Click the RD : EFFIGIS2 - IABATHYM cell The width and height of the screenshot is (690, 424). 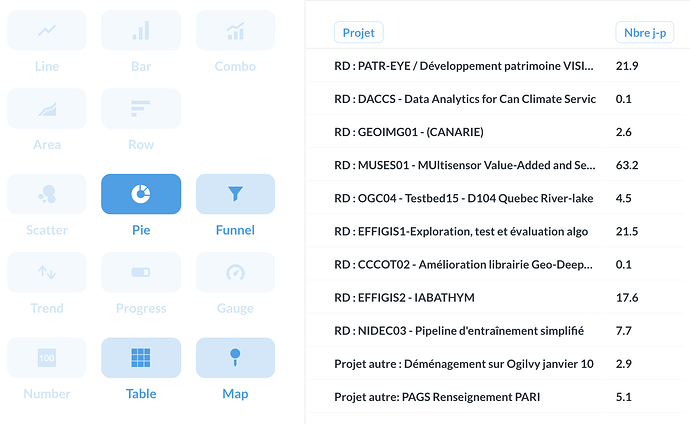404,298
